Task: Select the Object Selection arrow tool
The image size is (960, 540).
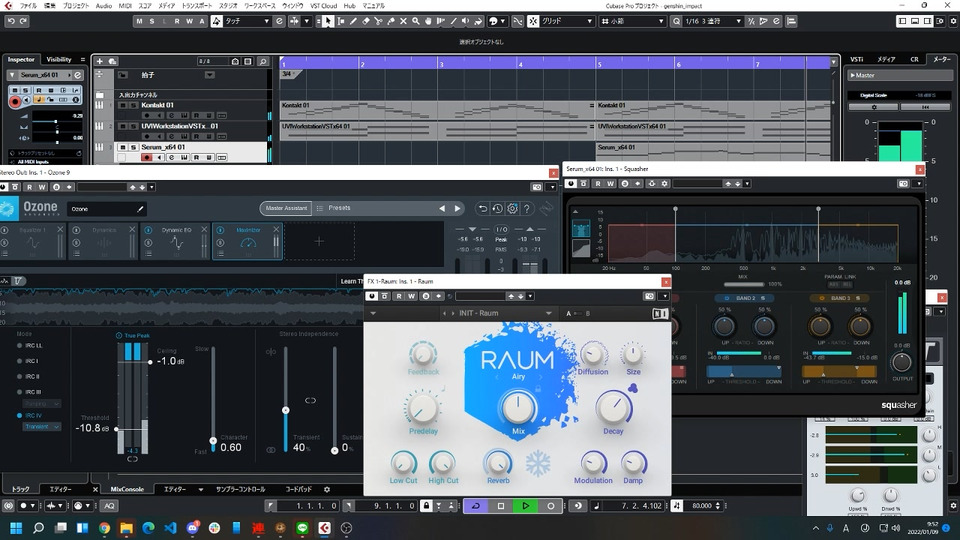Action: [x=328, y=21]
